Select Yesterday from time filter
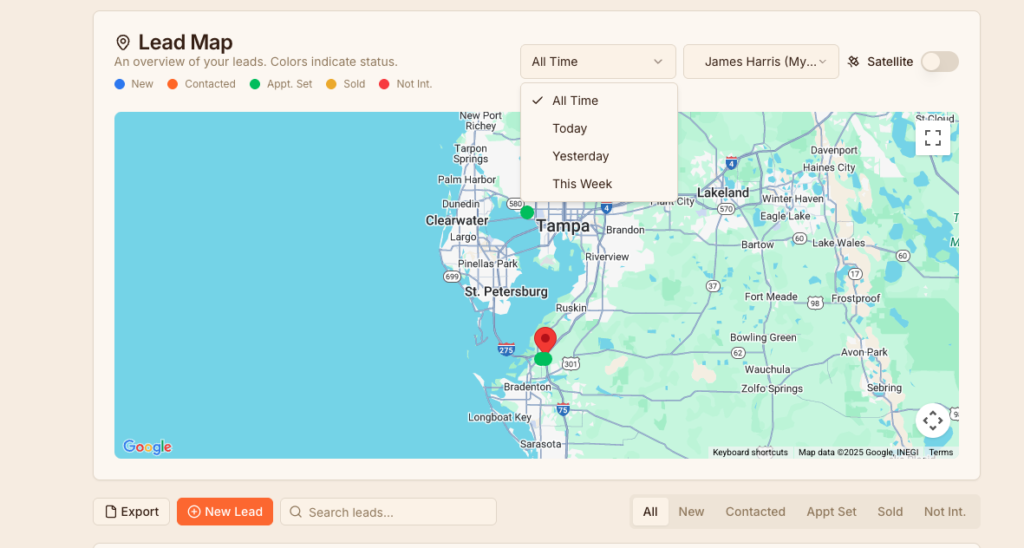1024x548 pixels. tap(580, 156)
